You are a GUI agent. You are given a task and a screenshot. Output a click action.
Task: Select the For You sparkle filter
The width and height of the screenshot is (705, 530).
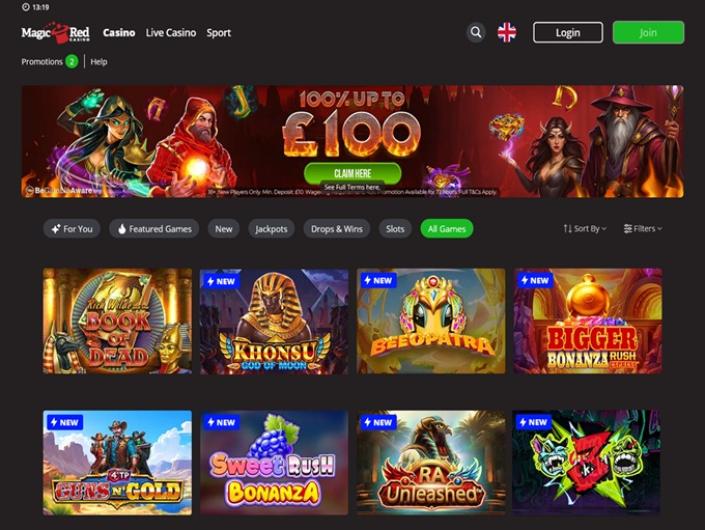[72, 229]
